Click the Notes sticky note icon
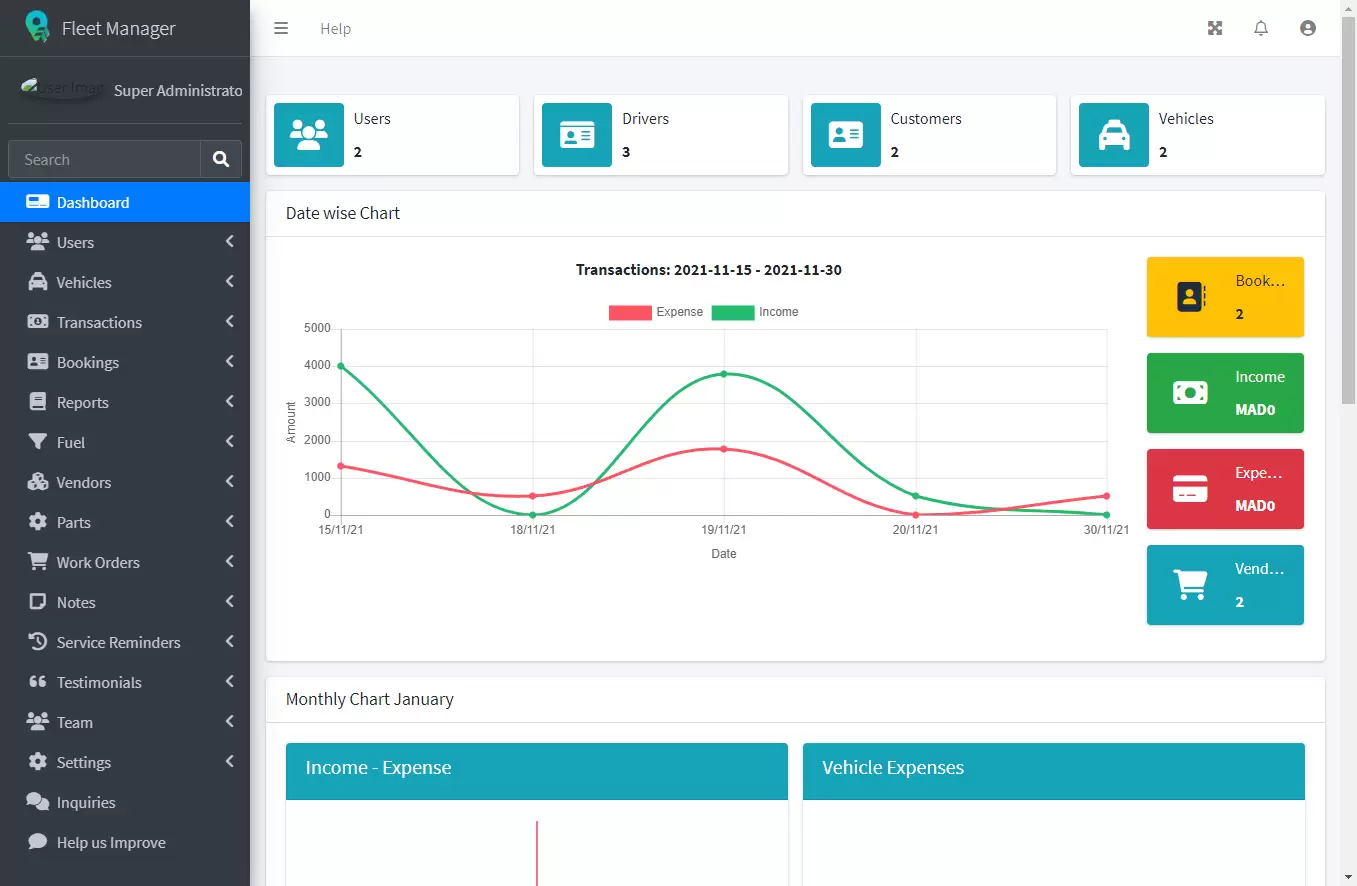This screenshot has width=1357, height=886. (38, 602)
